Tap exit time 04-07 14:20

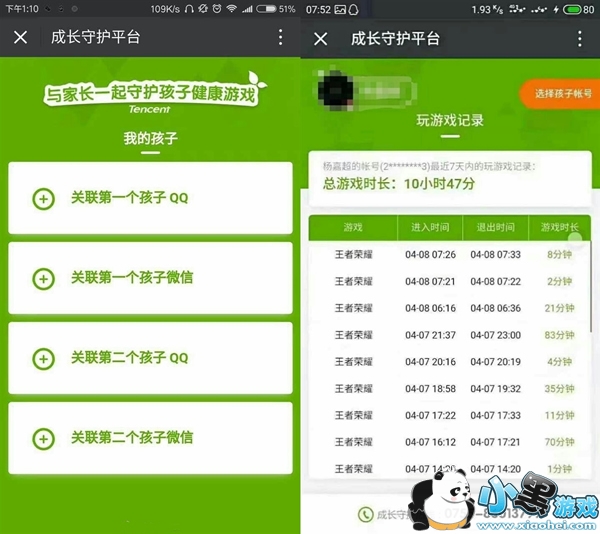pos(496,469)
